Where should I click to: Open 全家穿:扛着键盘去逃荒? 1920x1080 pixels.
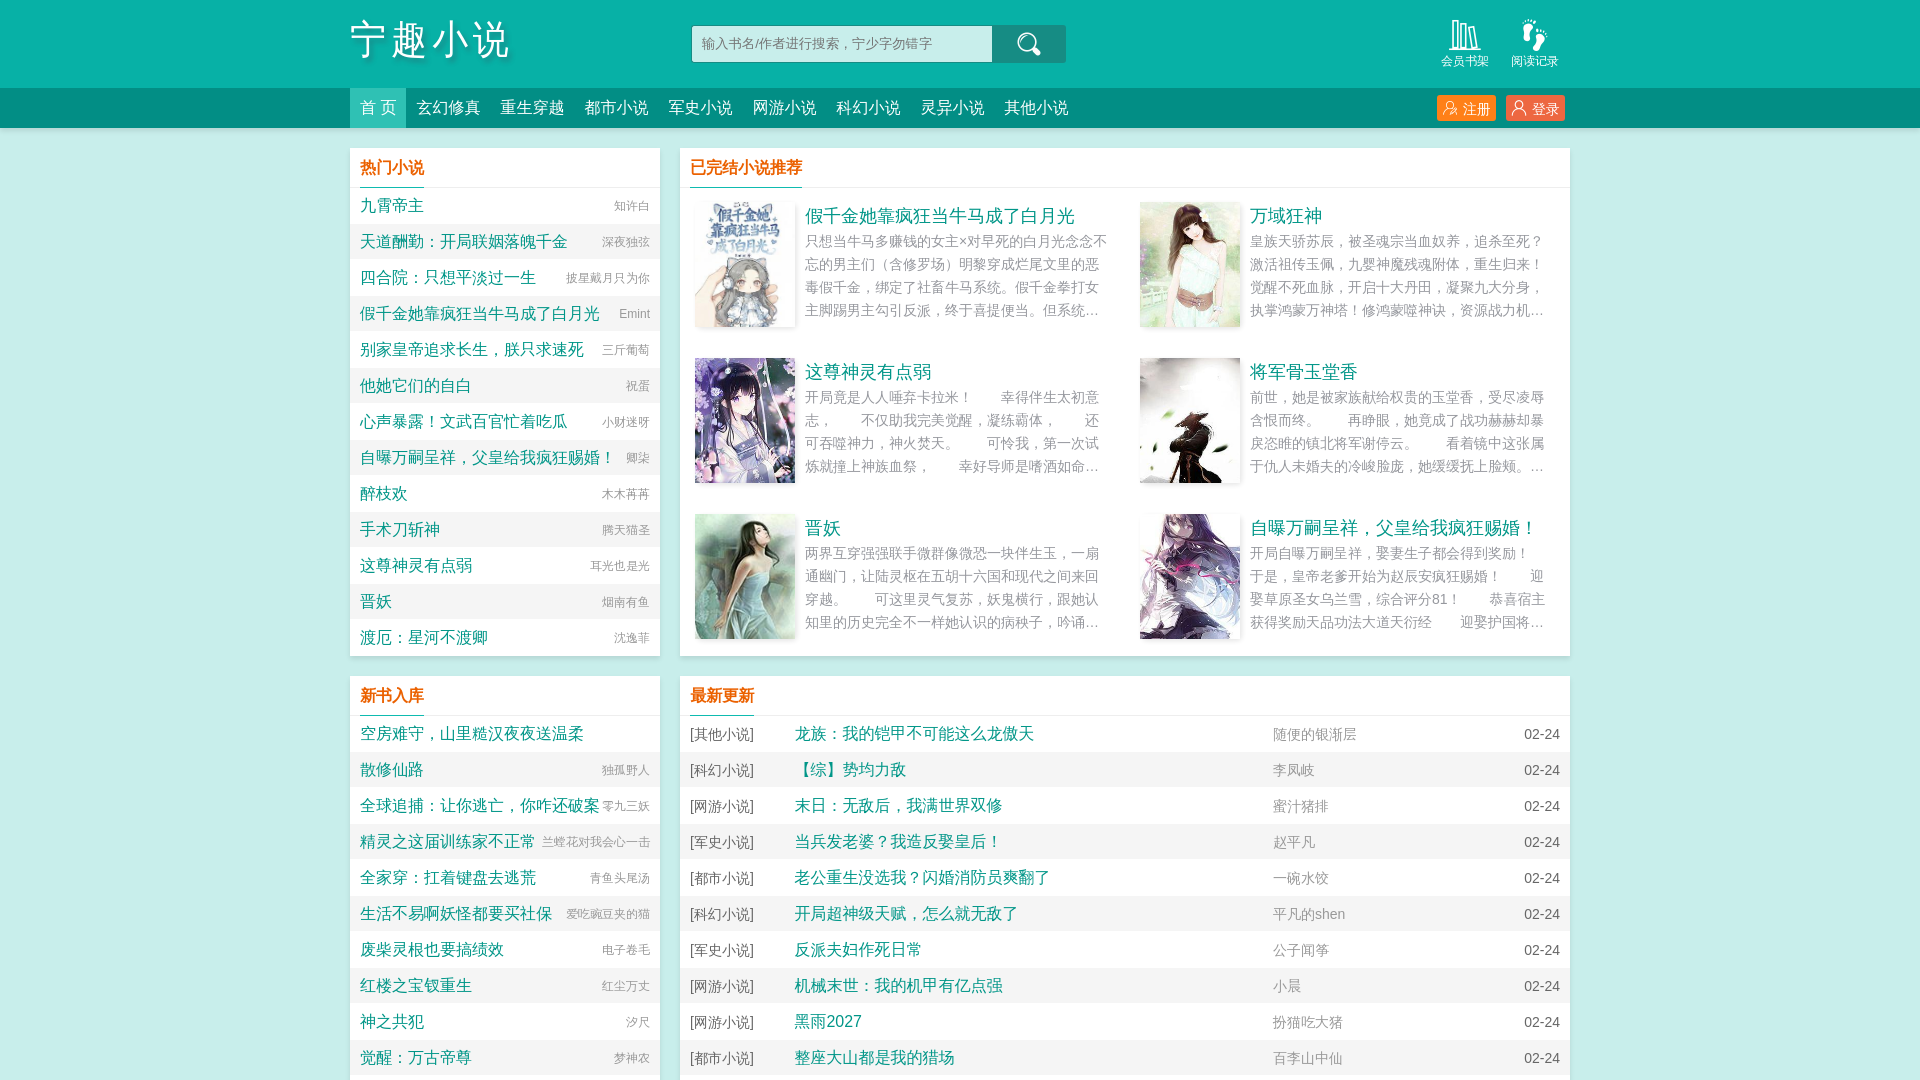click(x=448, y=878)
